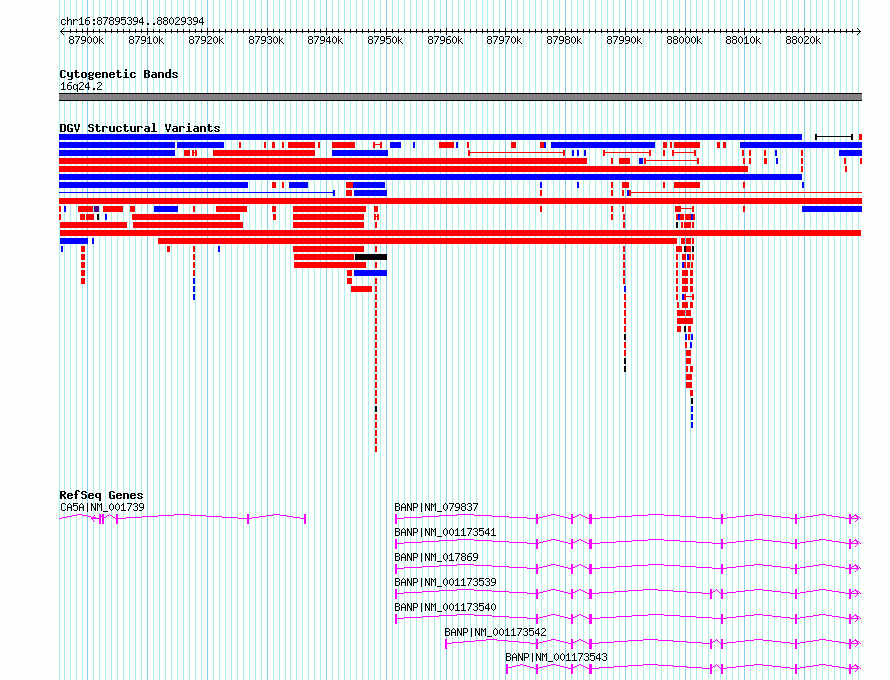Click the 87960k ruler tick label
Image resolution: width=890 pixels, height=680 pixels.
(x=445, y=40)
